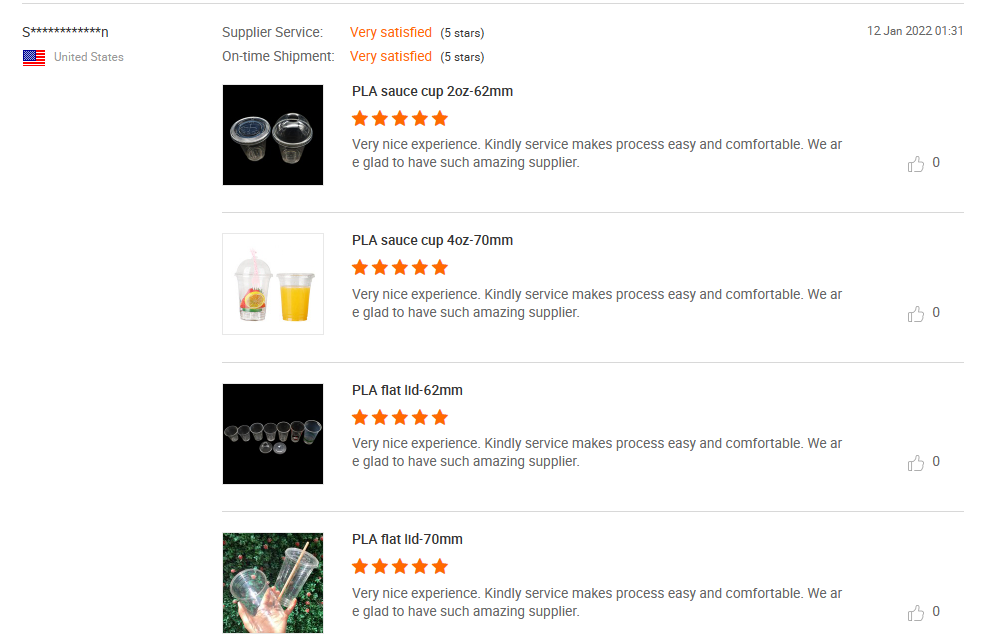The height and width of the screenshot is (639, 981).
Task: Select the On-time Shipment Very satisfied rating
Action: [x=390, y=56]
